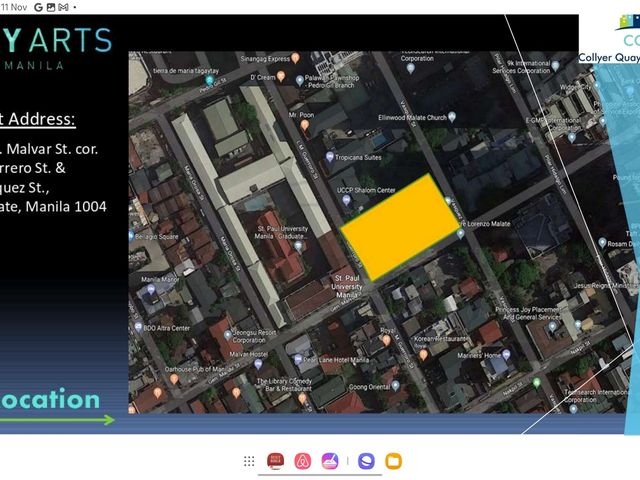Click the date '11 Nov' in status bar
The width and height of the screenshot is (640, 480).
(14, 7)
